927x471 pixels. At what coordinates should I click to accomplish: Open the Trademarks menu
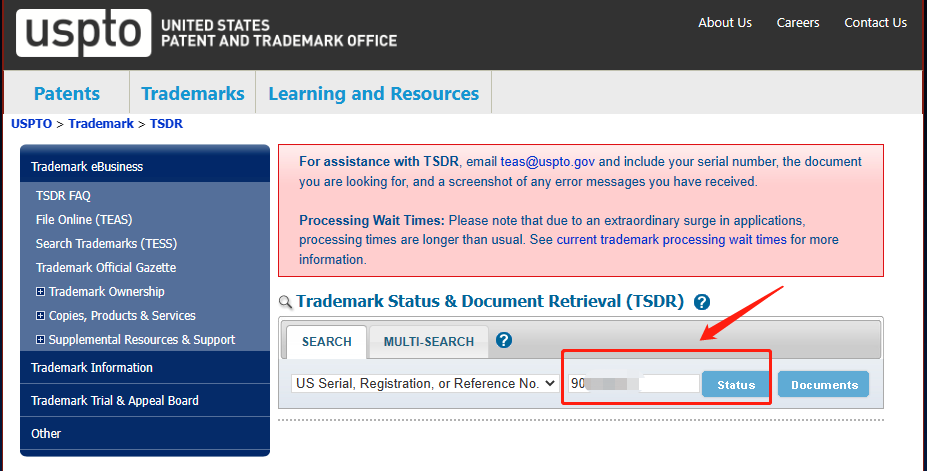(193, 94)
